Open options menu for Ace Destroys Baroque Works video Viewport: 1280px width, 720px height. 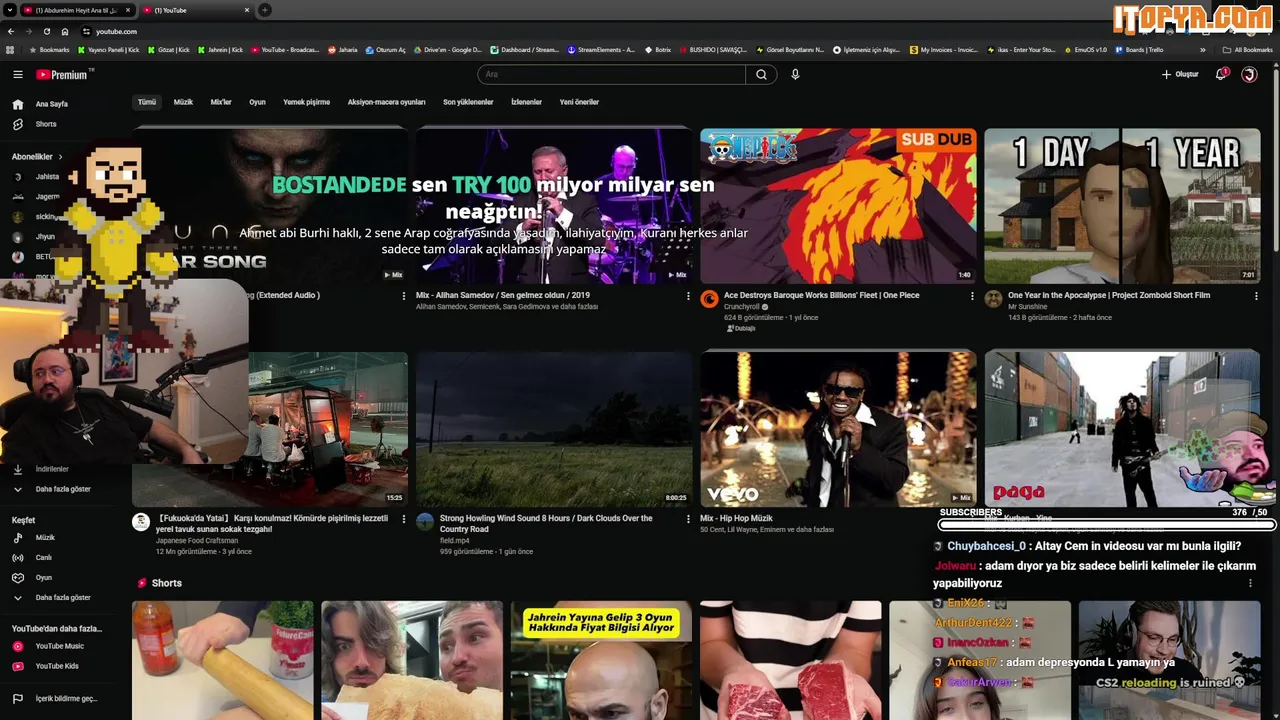point(972,296)
